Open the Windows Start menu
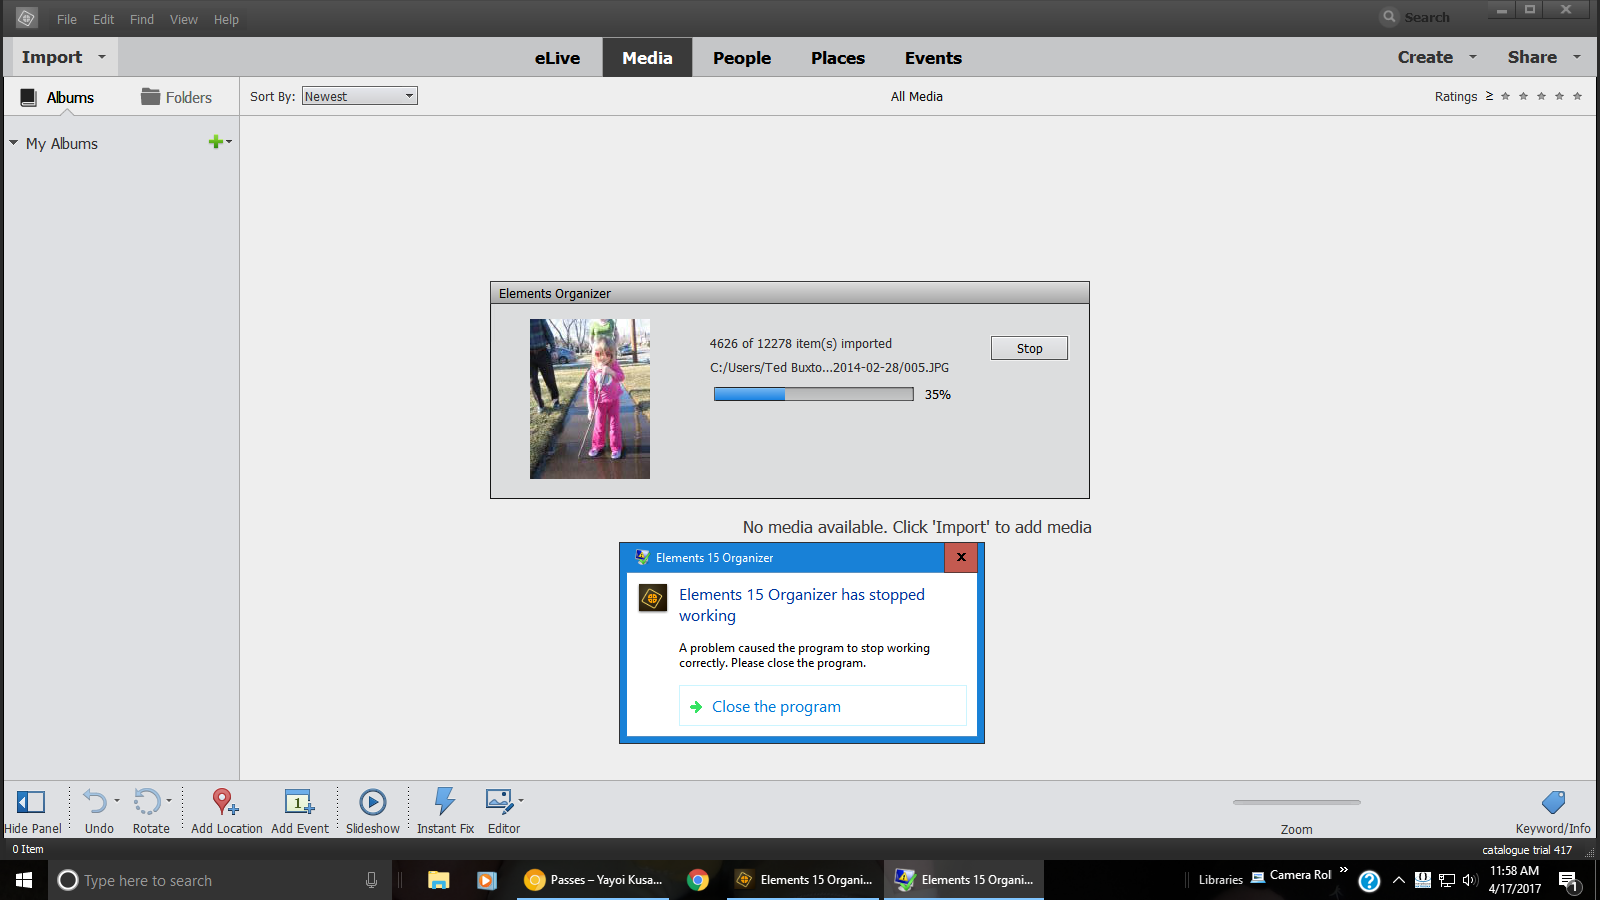Viewport: 1600px width, 900px height. point(24,880)
